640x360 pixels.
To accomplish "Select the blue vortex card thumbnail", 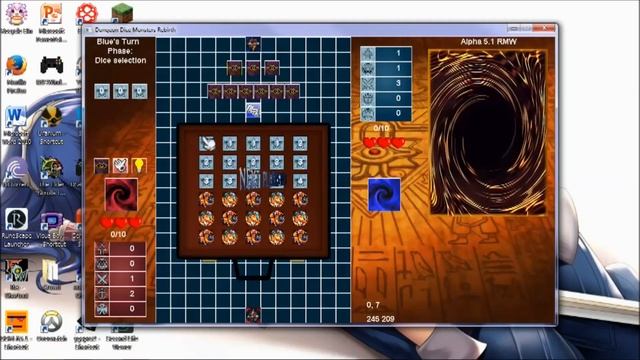I will click(x=384, y=195).
